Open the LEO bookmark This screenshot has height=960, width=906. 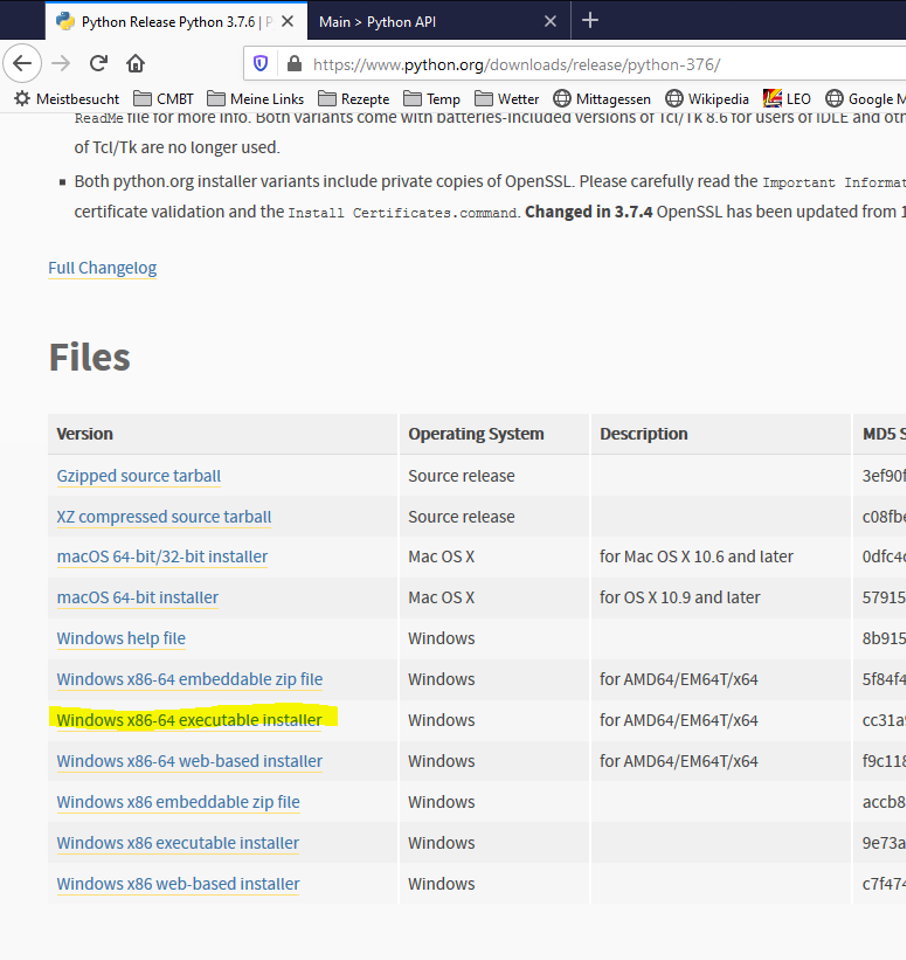pyautogui.click(x=786, y=98)
